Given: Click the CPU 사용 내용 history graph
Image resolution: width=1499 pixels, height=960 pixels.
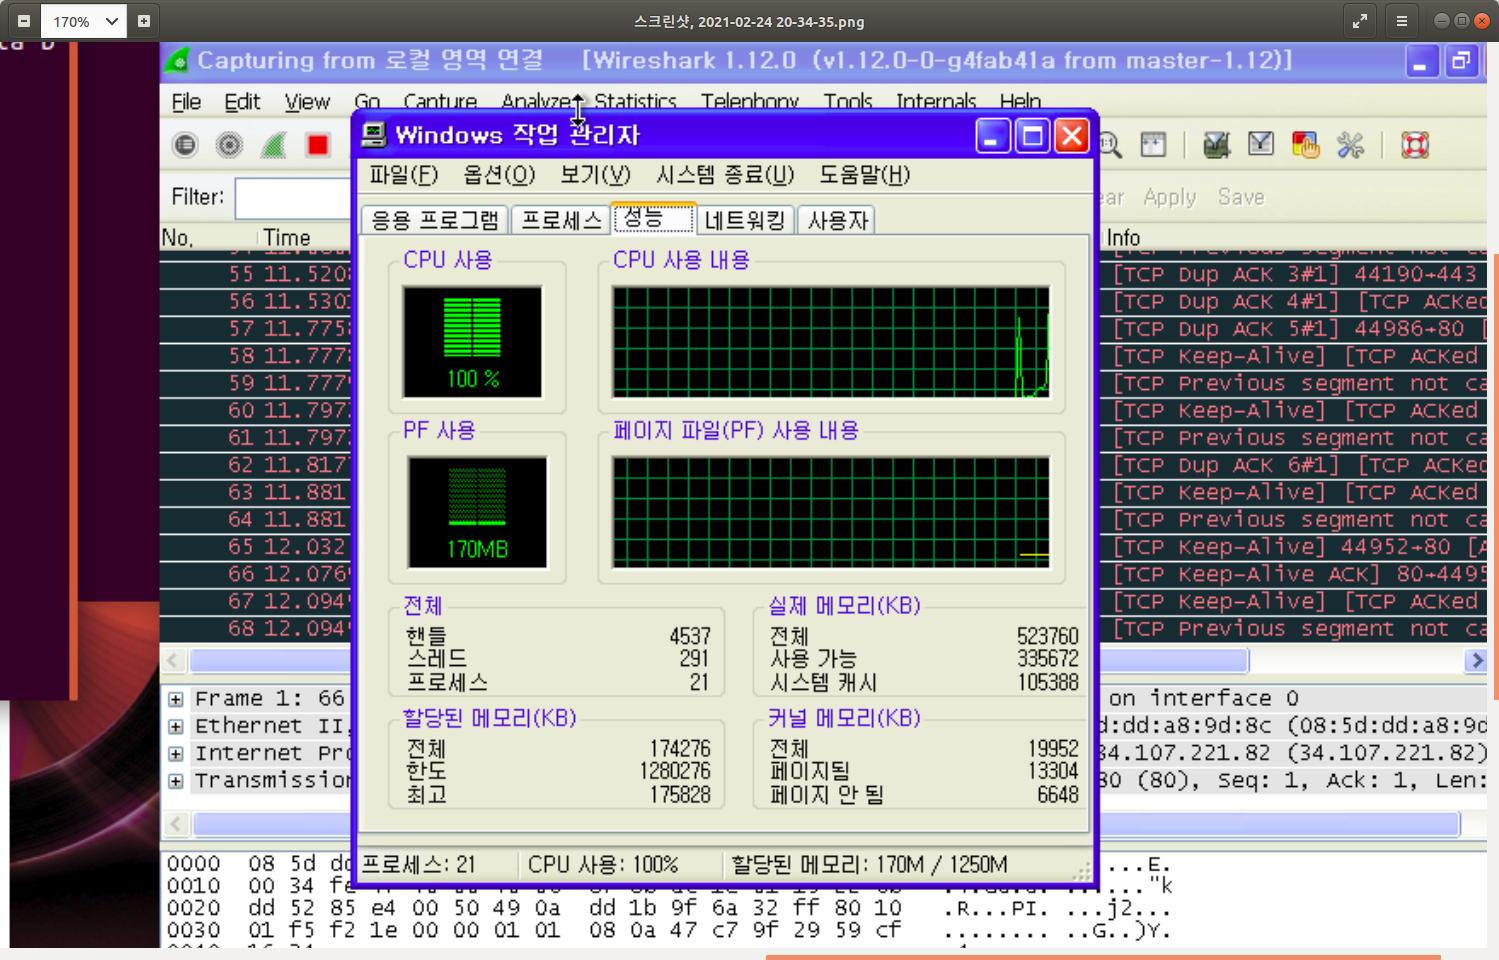Looking at the screenshot, I should tap(831, 342).
